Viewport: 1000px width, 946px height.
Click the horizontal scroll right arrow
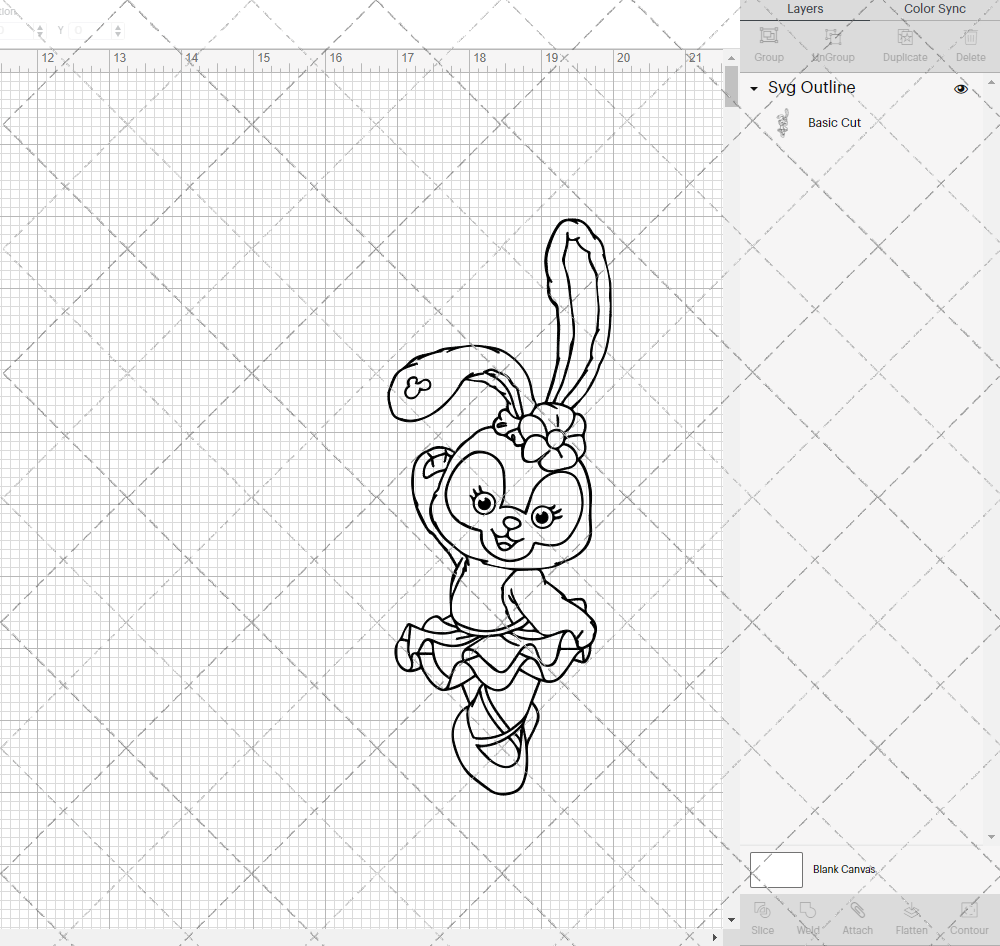[714, 937]
